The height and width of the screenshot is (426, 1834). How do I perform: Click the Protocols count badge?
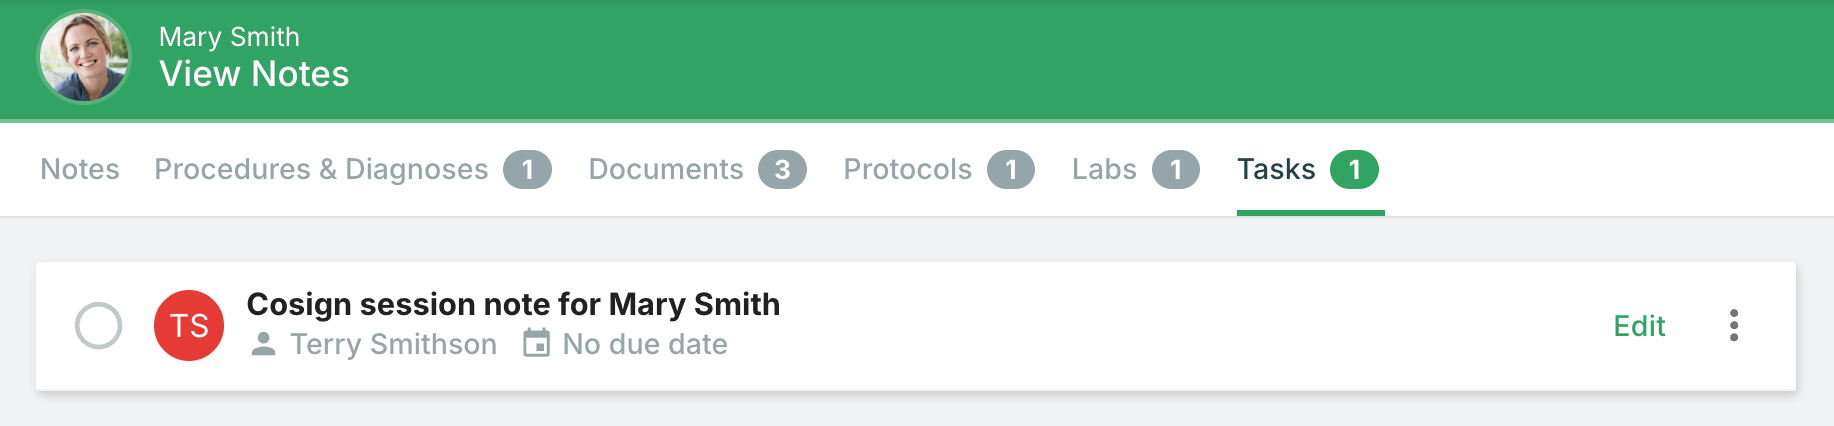pyautogui.click(x=1011, y=170)
